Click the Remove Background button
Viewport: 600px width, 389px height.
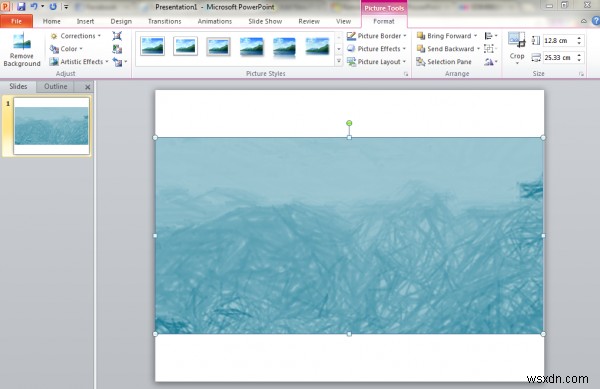(22, 50)
